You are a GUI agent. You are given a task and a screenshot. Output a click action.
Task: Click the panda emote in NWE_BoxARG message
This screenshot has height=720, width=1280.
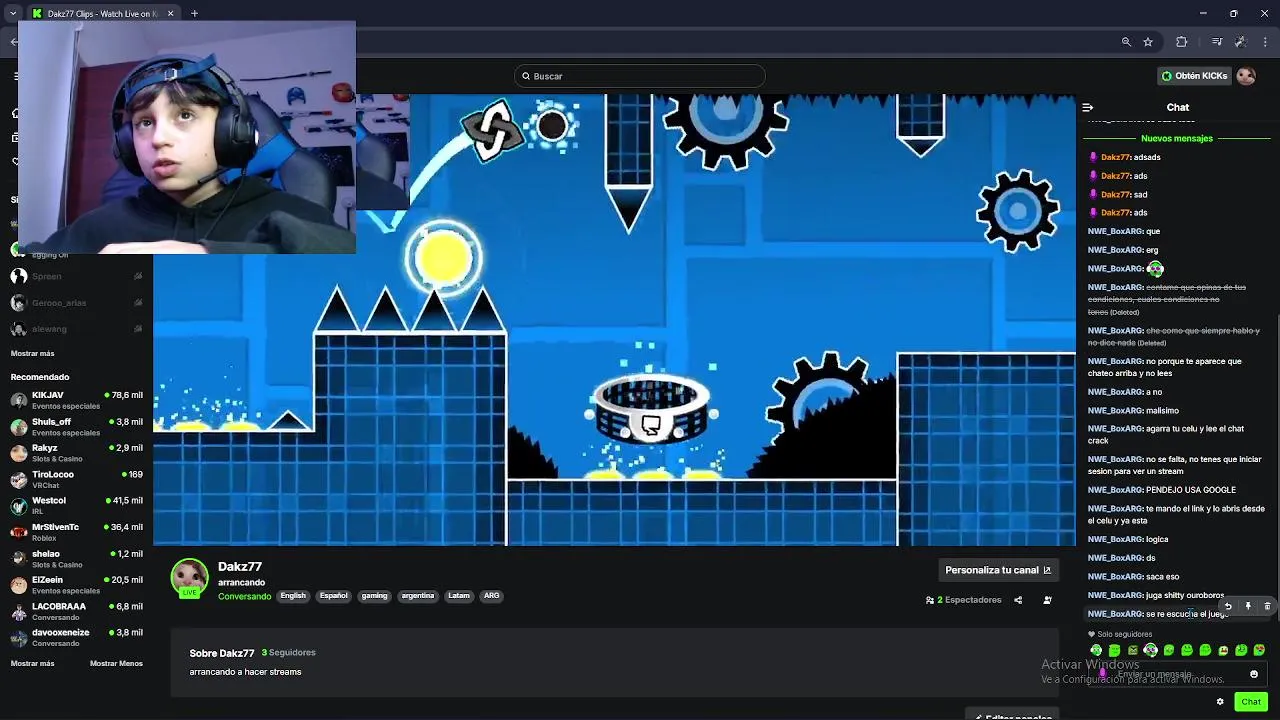click(x=1155, y=268)
